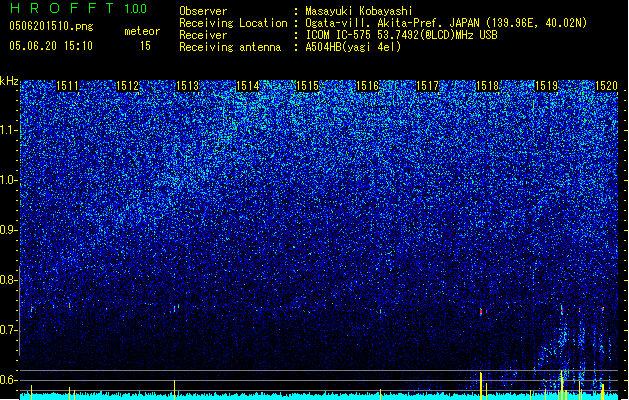Click the 0.7 frequency axis label

click(x=8, y=330)
